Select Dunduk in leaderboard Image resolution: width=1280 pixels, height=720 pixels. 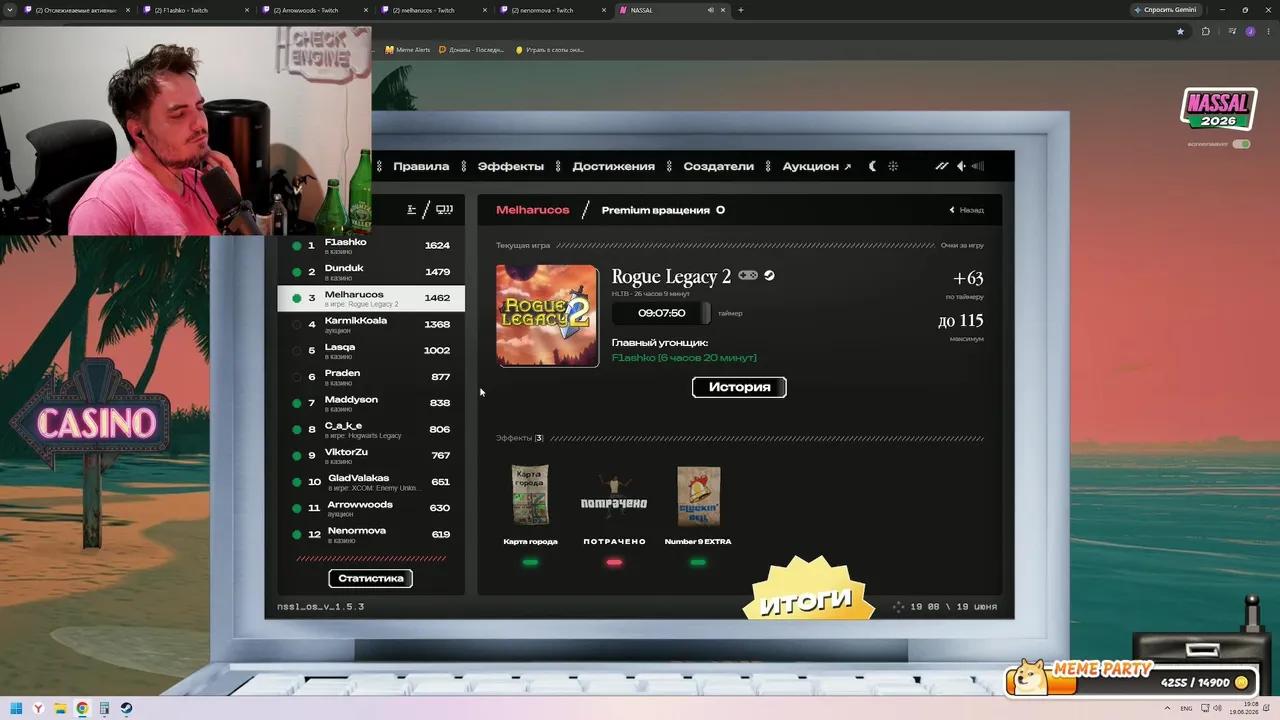371,272
